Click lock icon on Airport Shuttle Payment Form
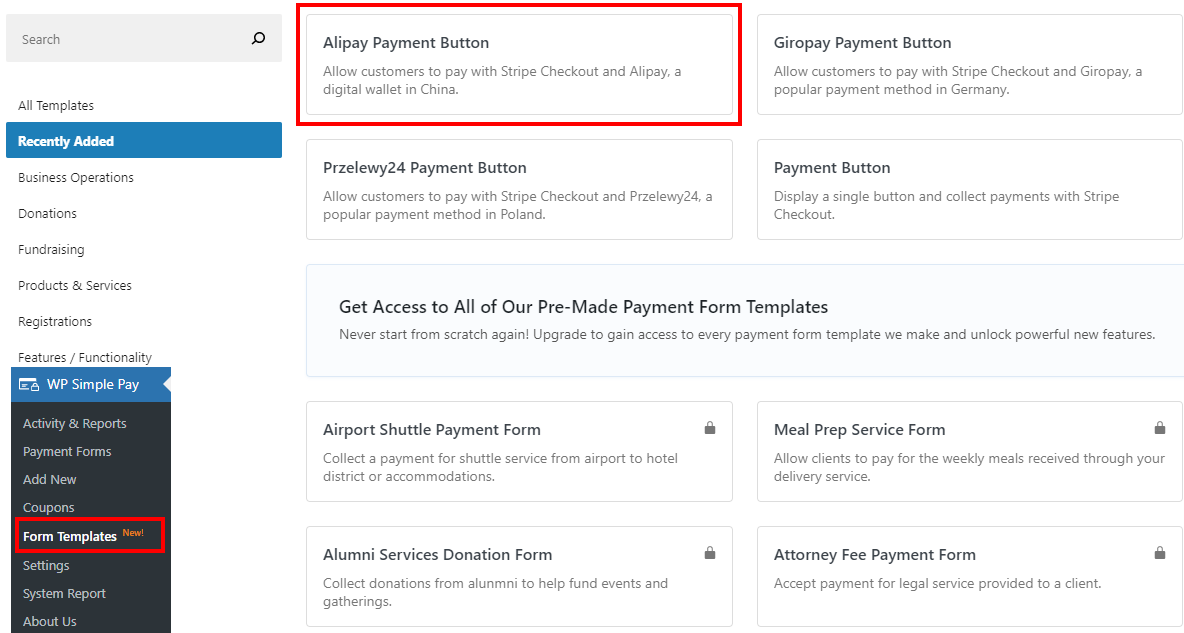The width and height of the screenshot is (1184, 633). (710, 428)
